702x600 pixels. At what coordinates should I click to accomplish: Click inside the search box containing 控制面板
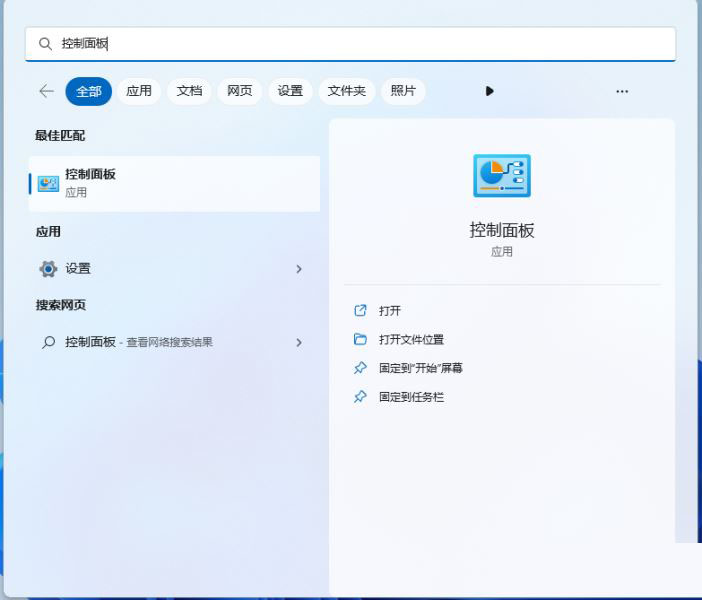click(350, 44)
